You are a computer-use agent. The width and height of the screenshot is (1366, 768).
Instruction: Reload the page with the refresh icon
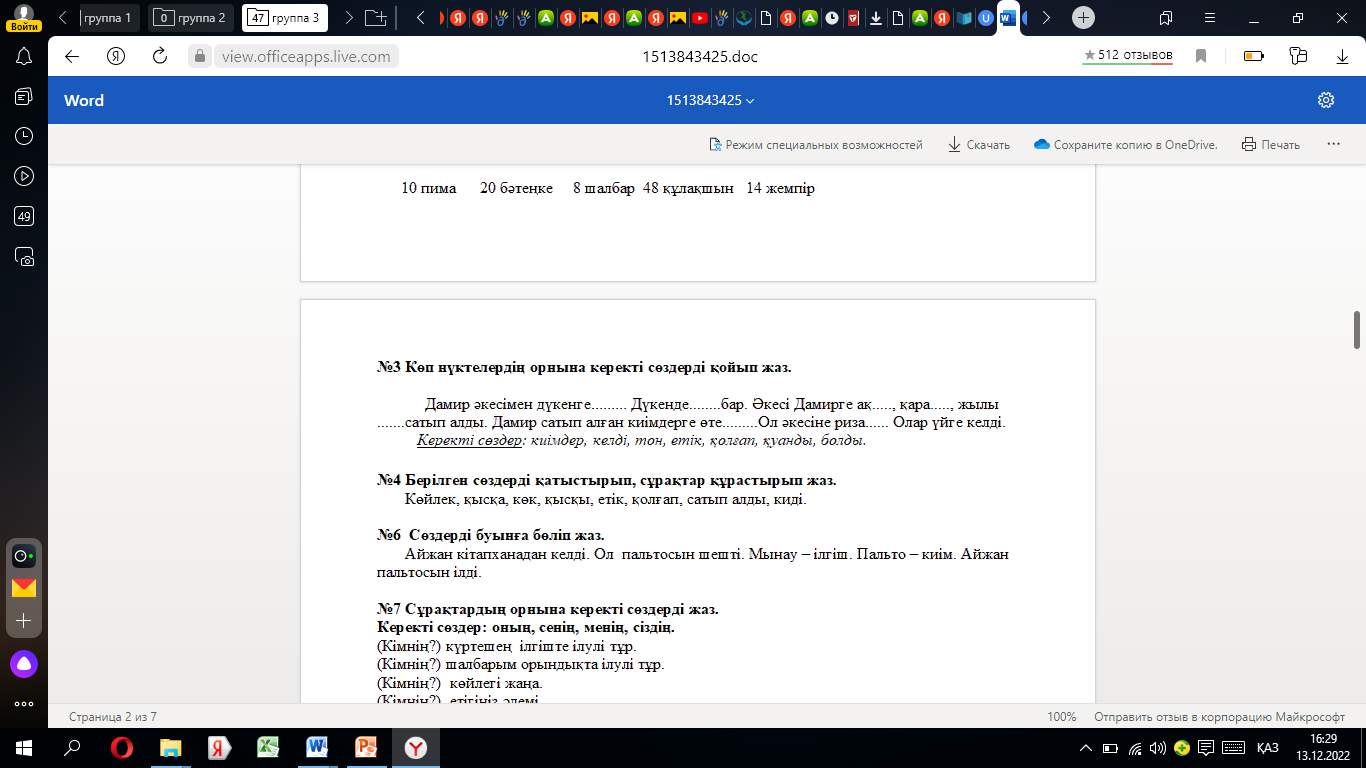coord(159,56)
